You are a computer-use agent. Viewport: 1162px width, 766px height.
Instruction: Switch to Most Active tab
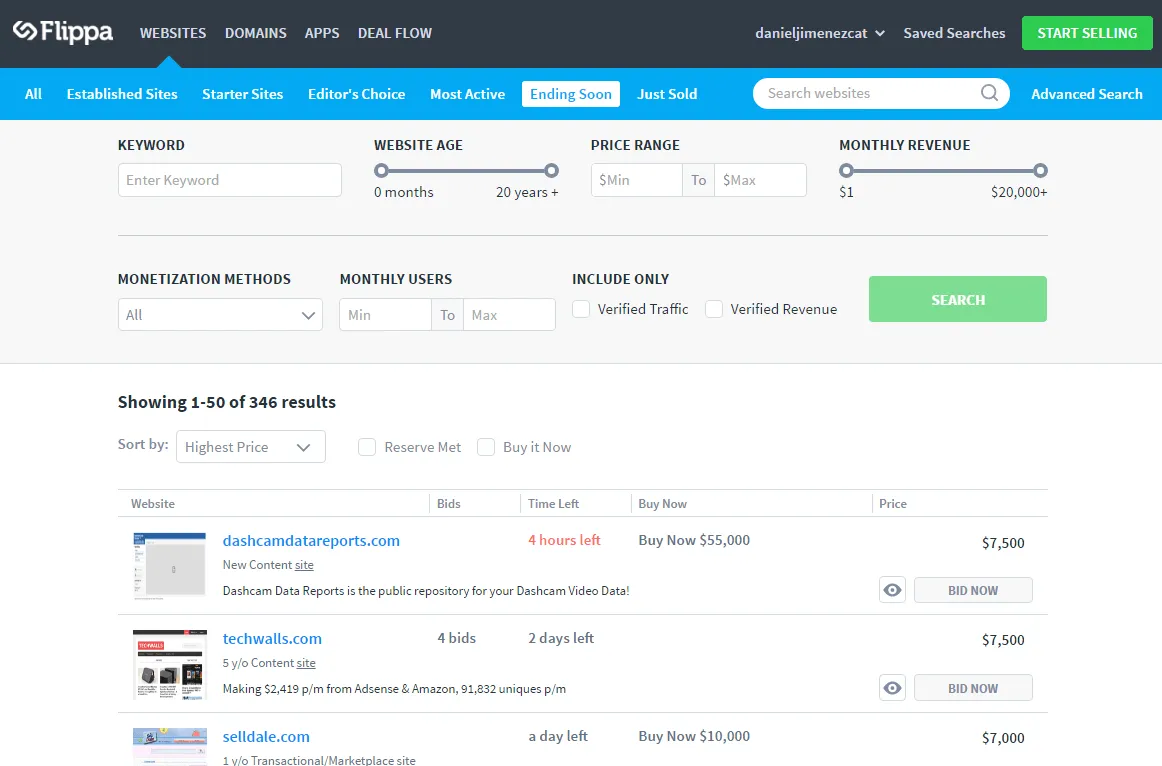pyautogui.click(x=468, y=94)
